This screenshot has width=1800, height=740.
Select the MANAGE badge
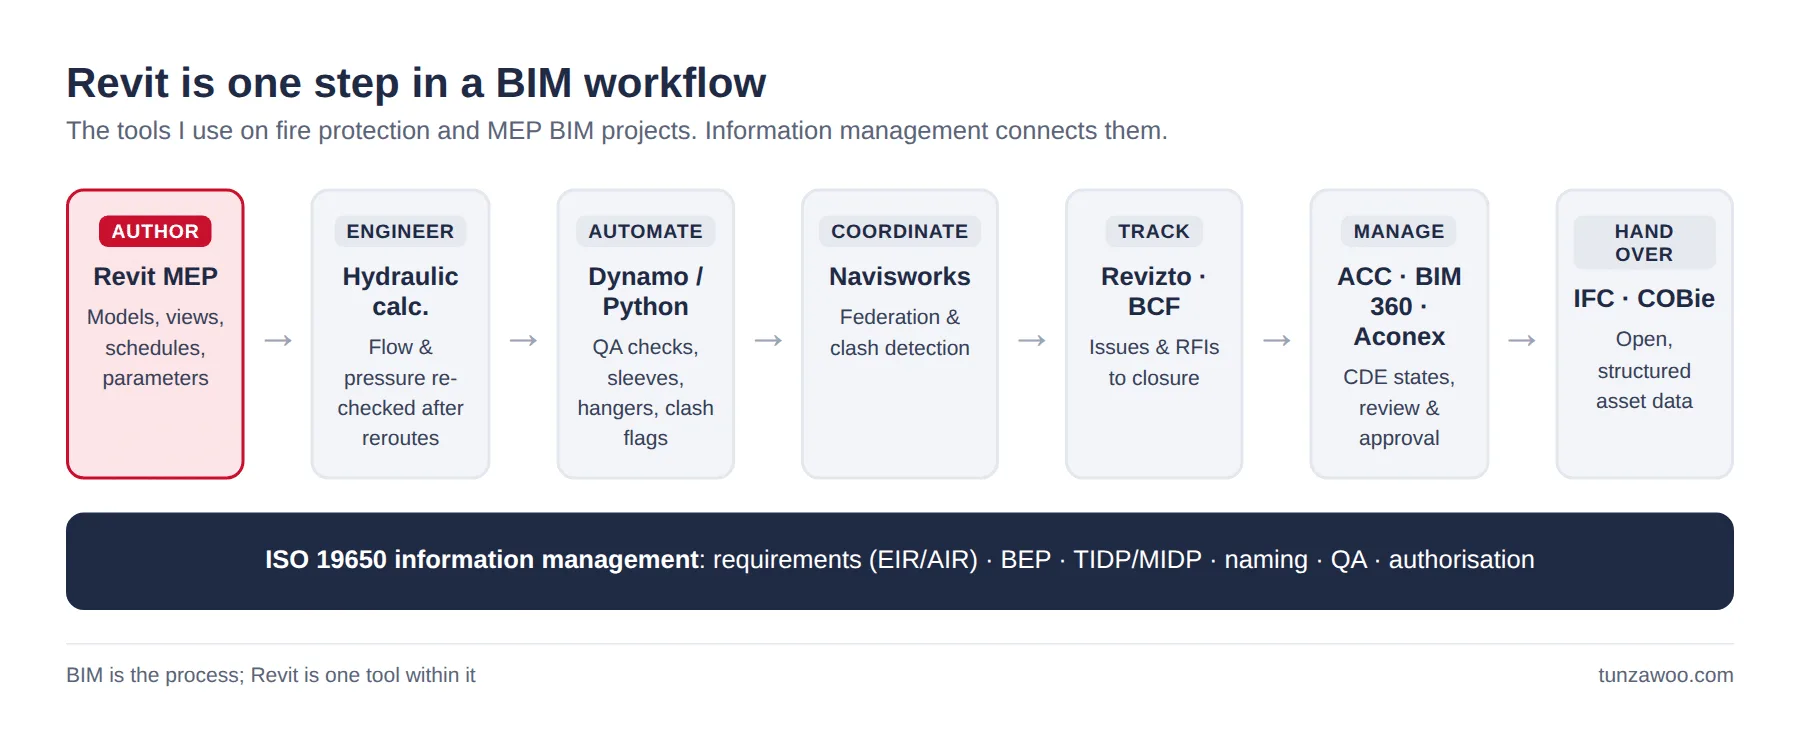[1399, 231]
